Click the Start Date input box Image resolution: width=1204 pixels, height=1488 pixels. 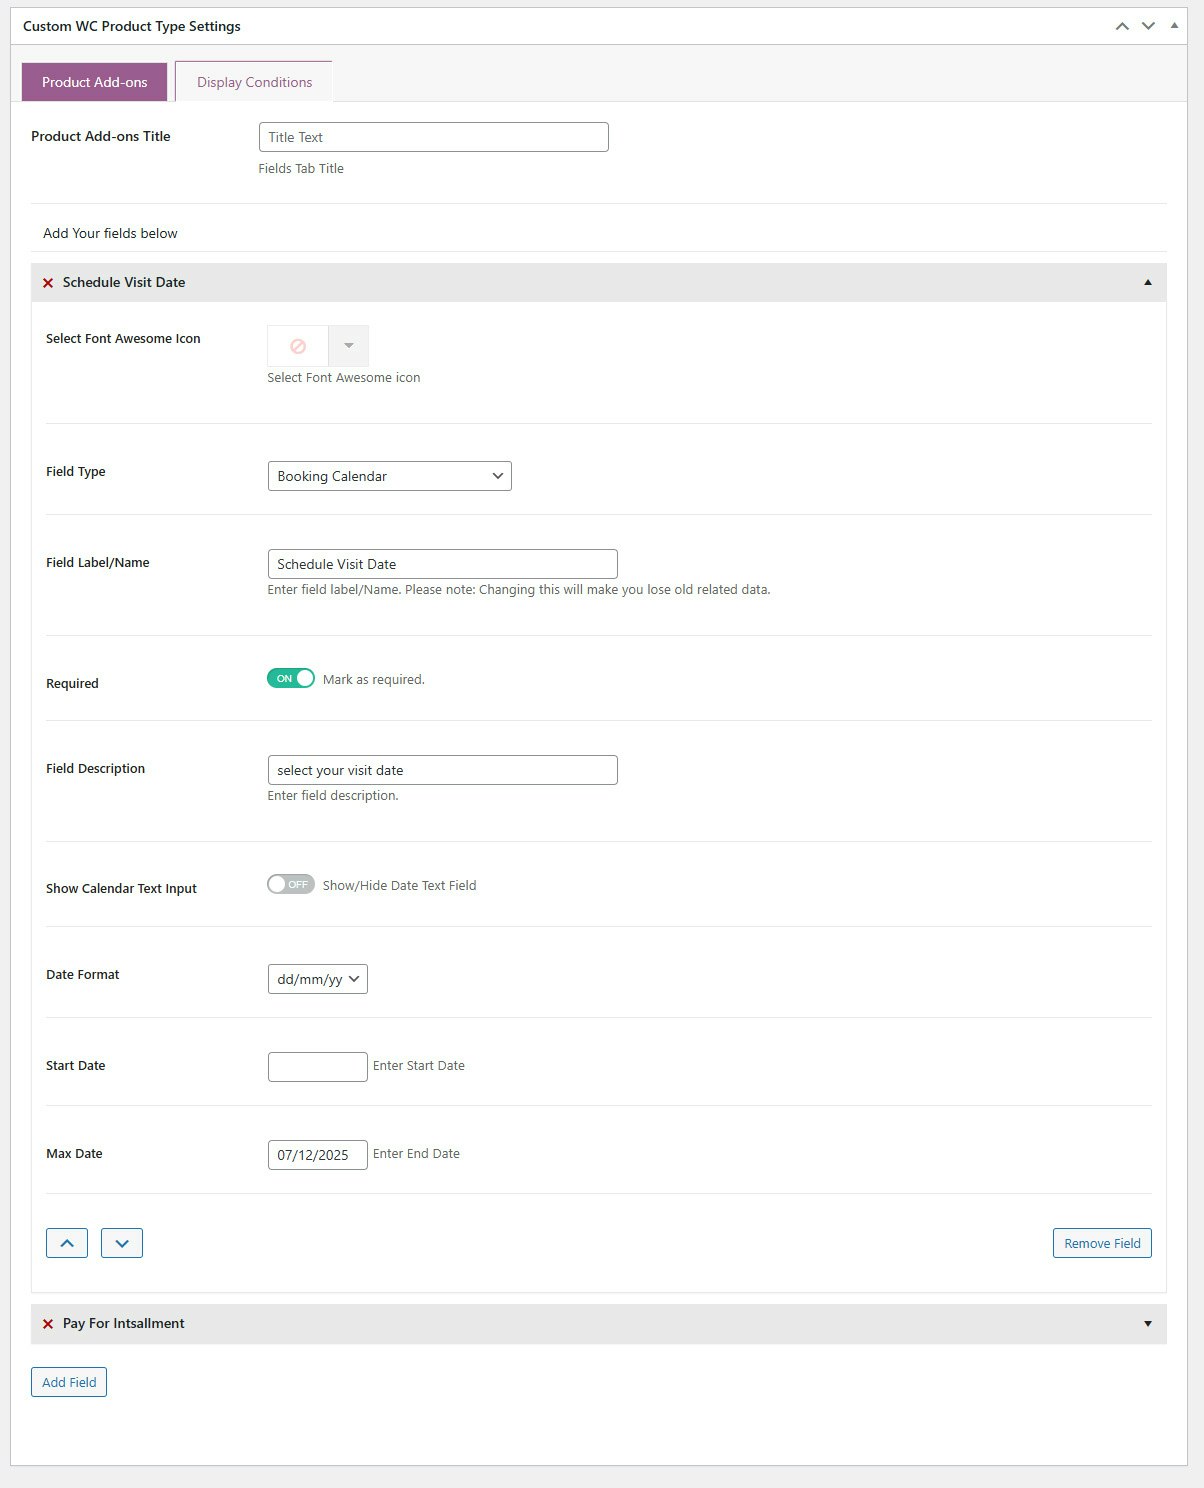coord(318,1067)
